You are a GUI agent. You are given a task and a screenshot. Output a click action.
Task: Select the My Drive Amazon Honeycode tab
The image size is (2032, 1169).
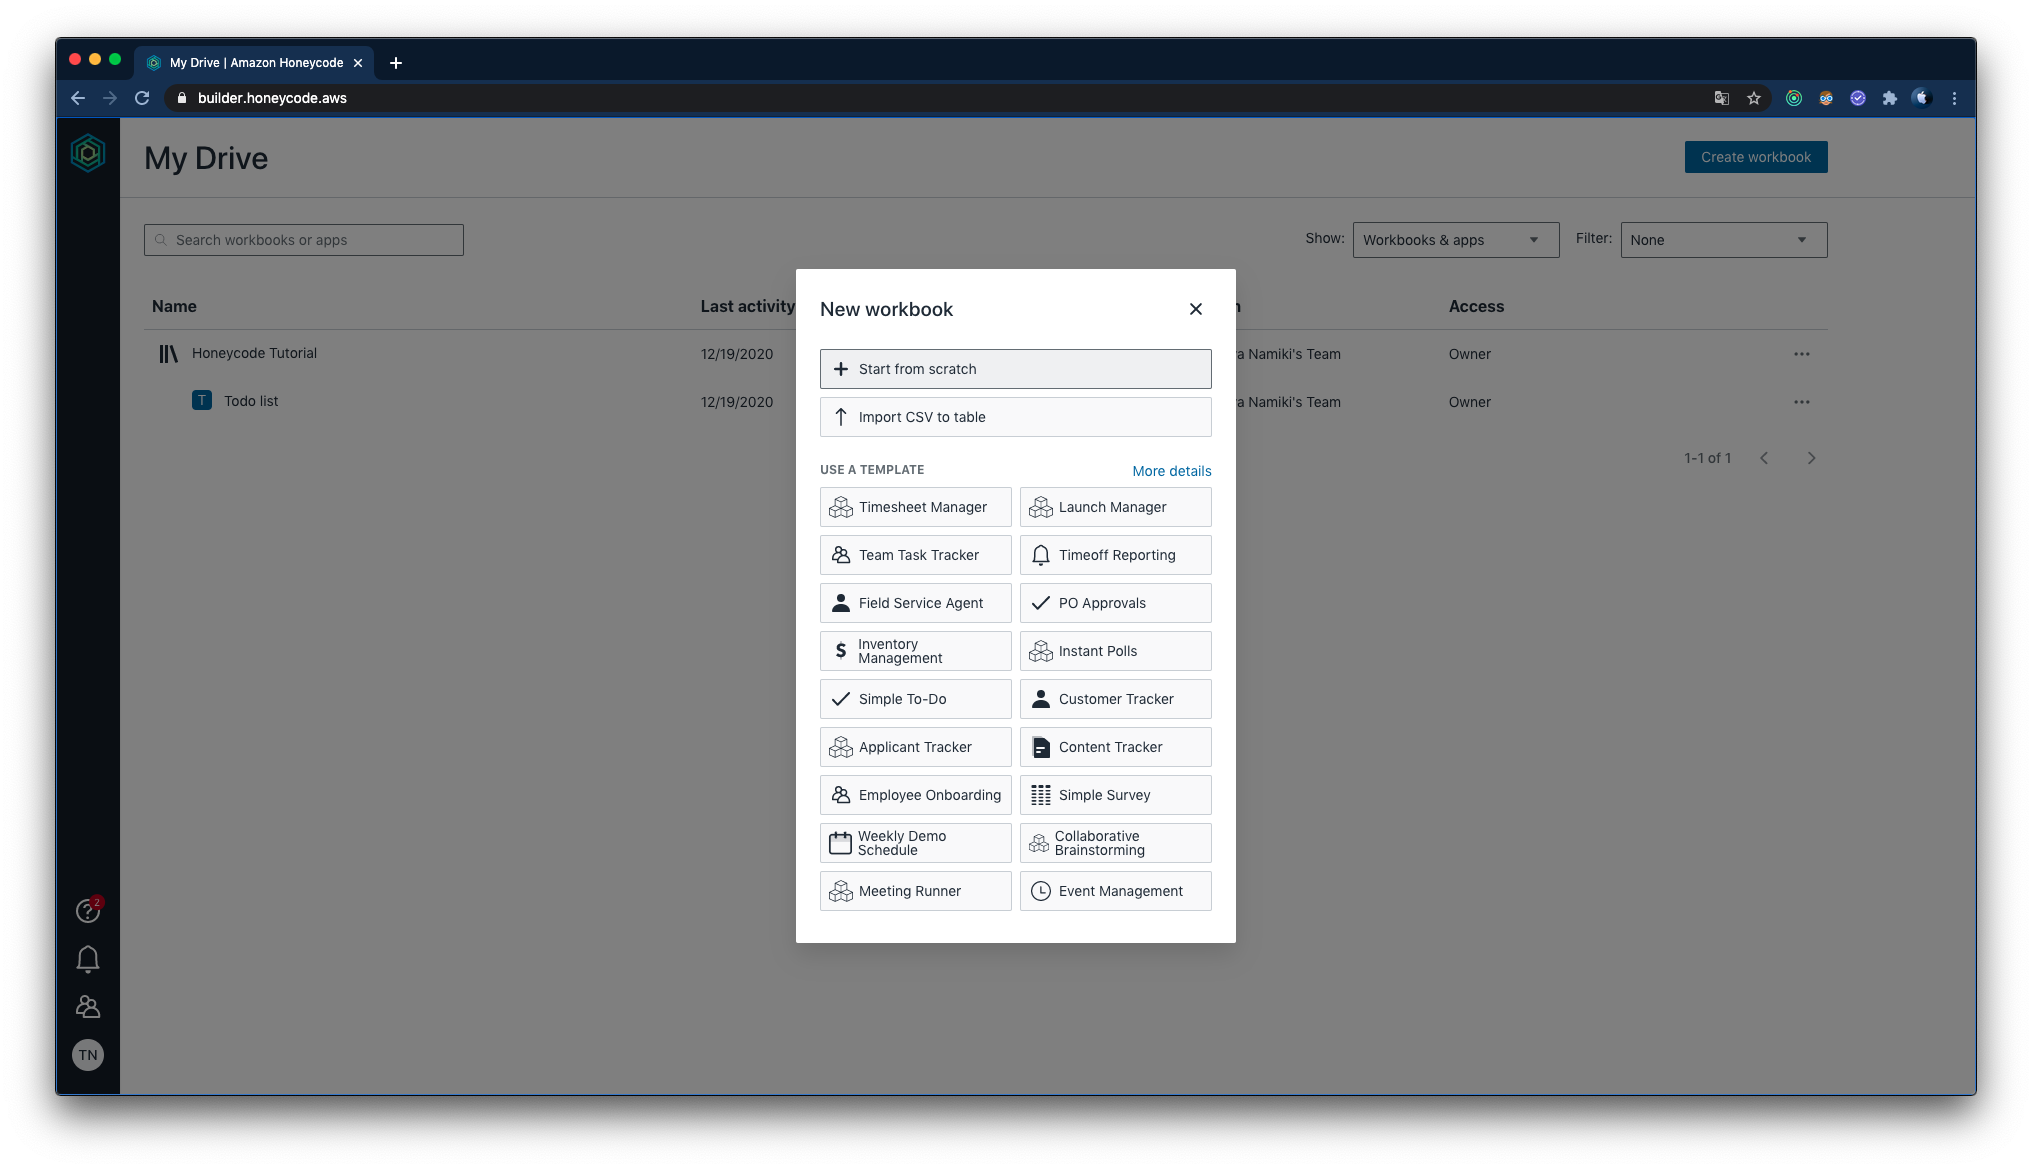pyautogui.click(x=255, y=62)
